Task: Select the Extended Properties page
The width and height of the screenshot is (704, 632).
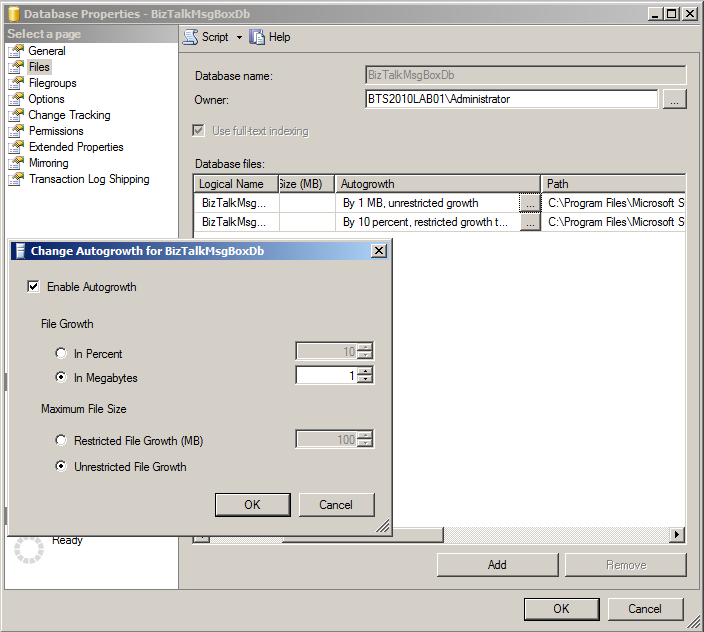Action: [x=76, y=147]
